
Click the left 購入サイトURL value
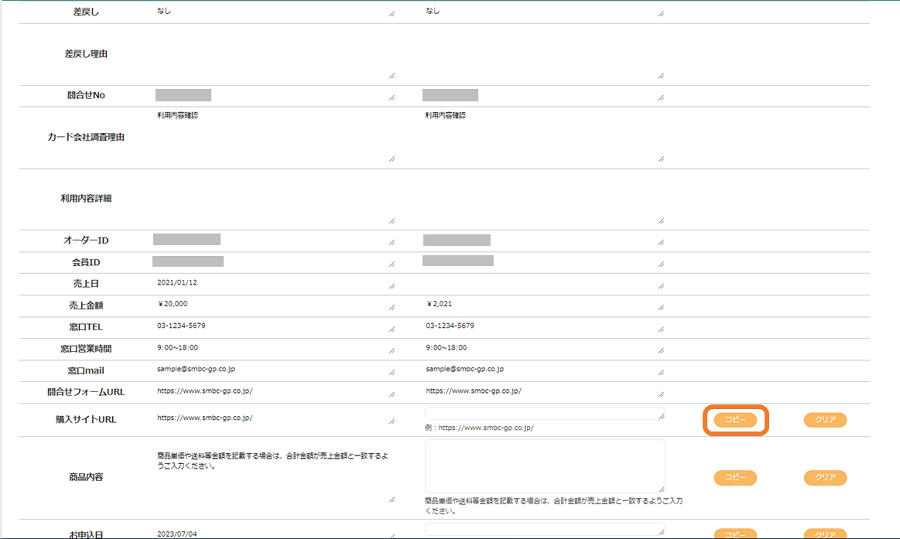(x=205, y=418)
